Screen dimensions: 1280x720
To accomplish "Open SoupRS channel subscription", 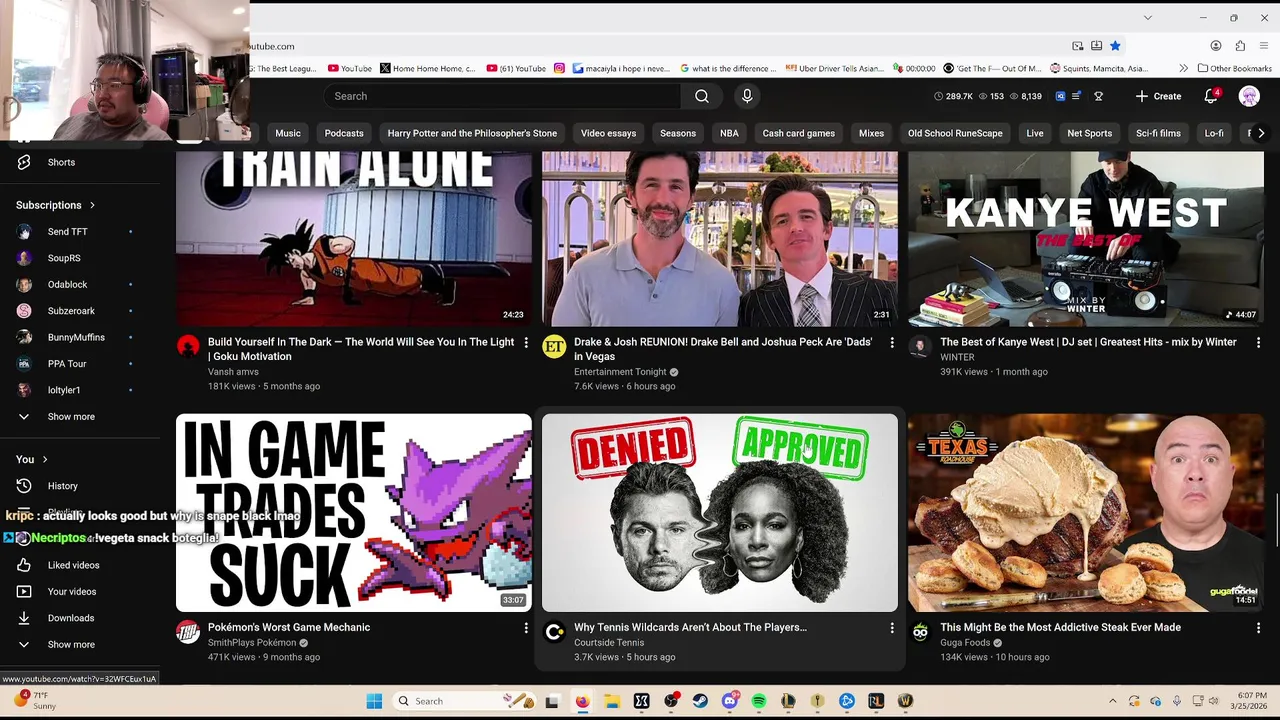I will (x=80, y=258).
